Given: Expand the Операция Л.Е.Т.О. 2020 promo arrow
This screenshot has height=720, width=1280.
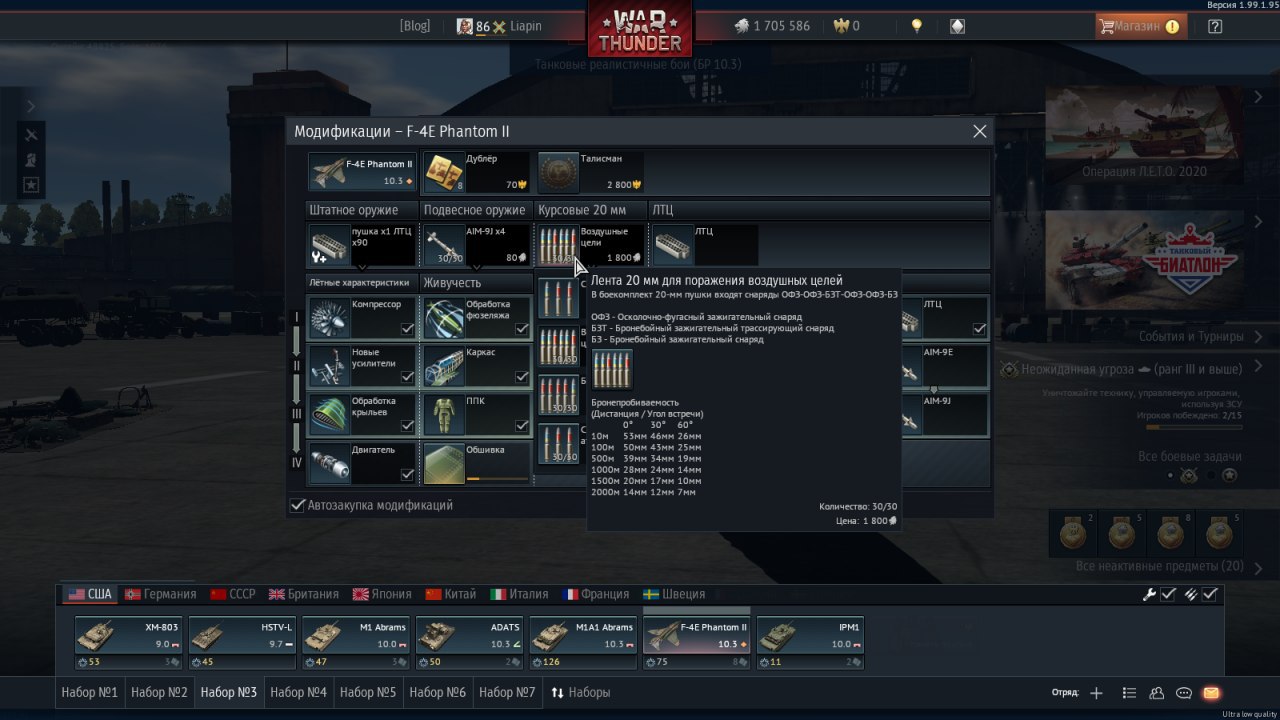Looking at the screenshot, I should (1258, 97).
